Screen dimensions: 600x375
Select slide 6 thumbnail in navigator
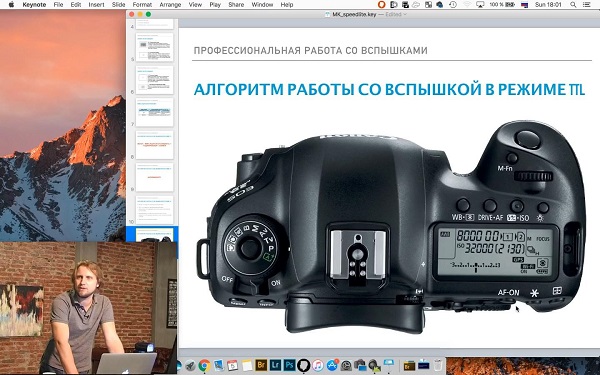click(155, 80)
